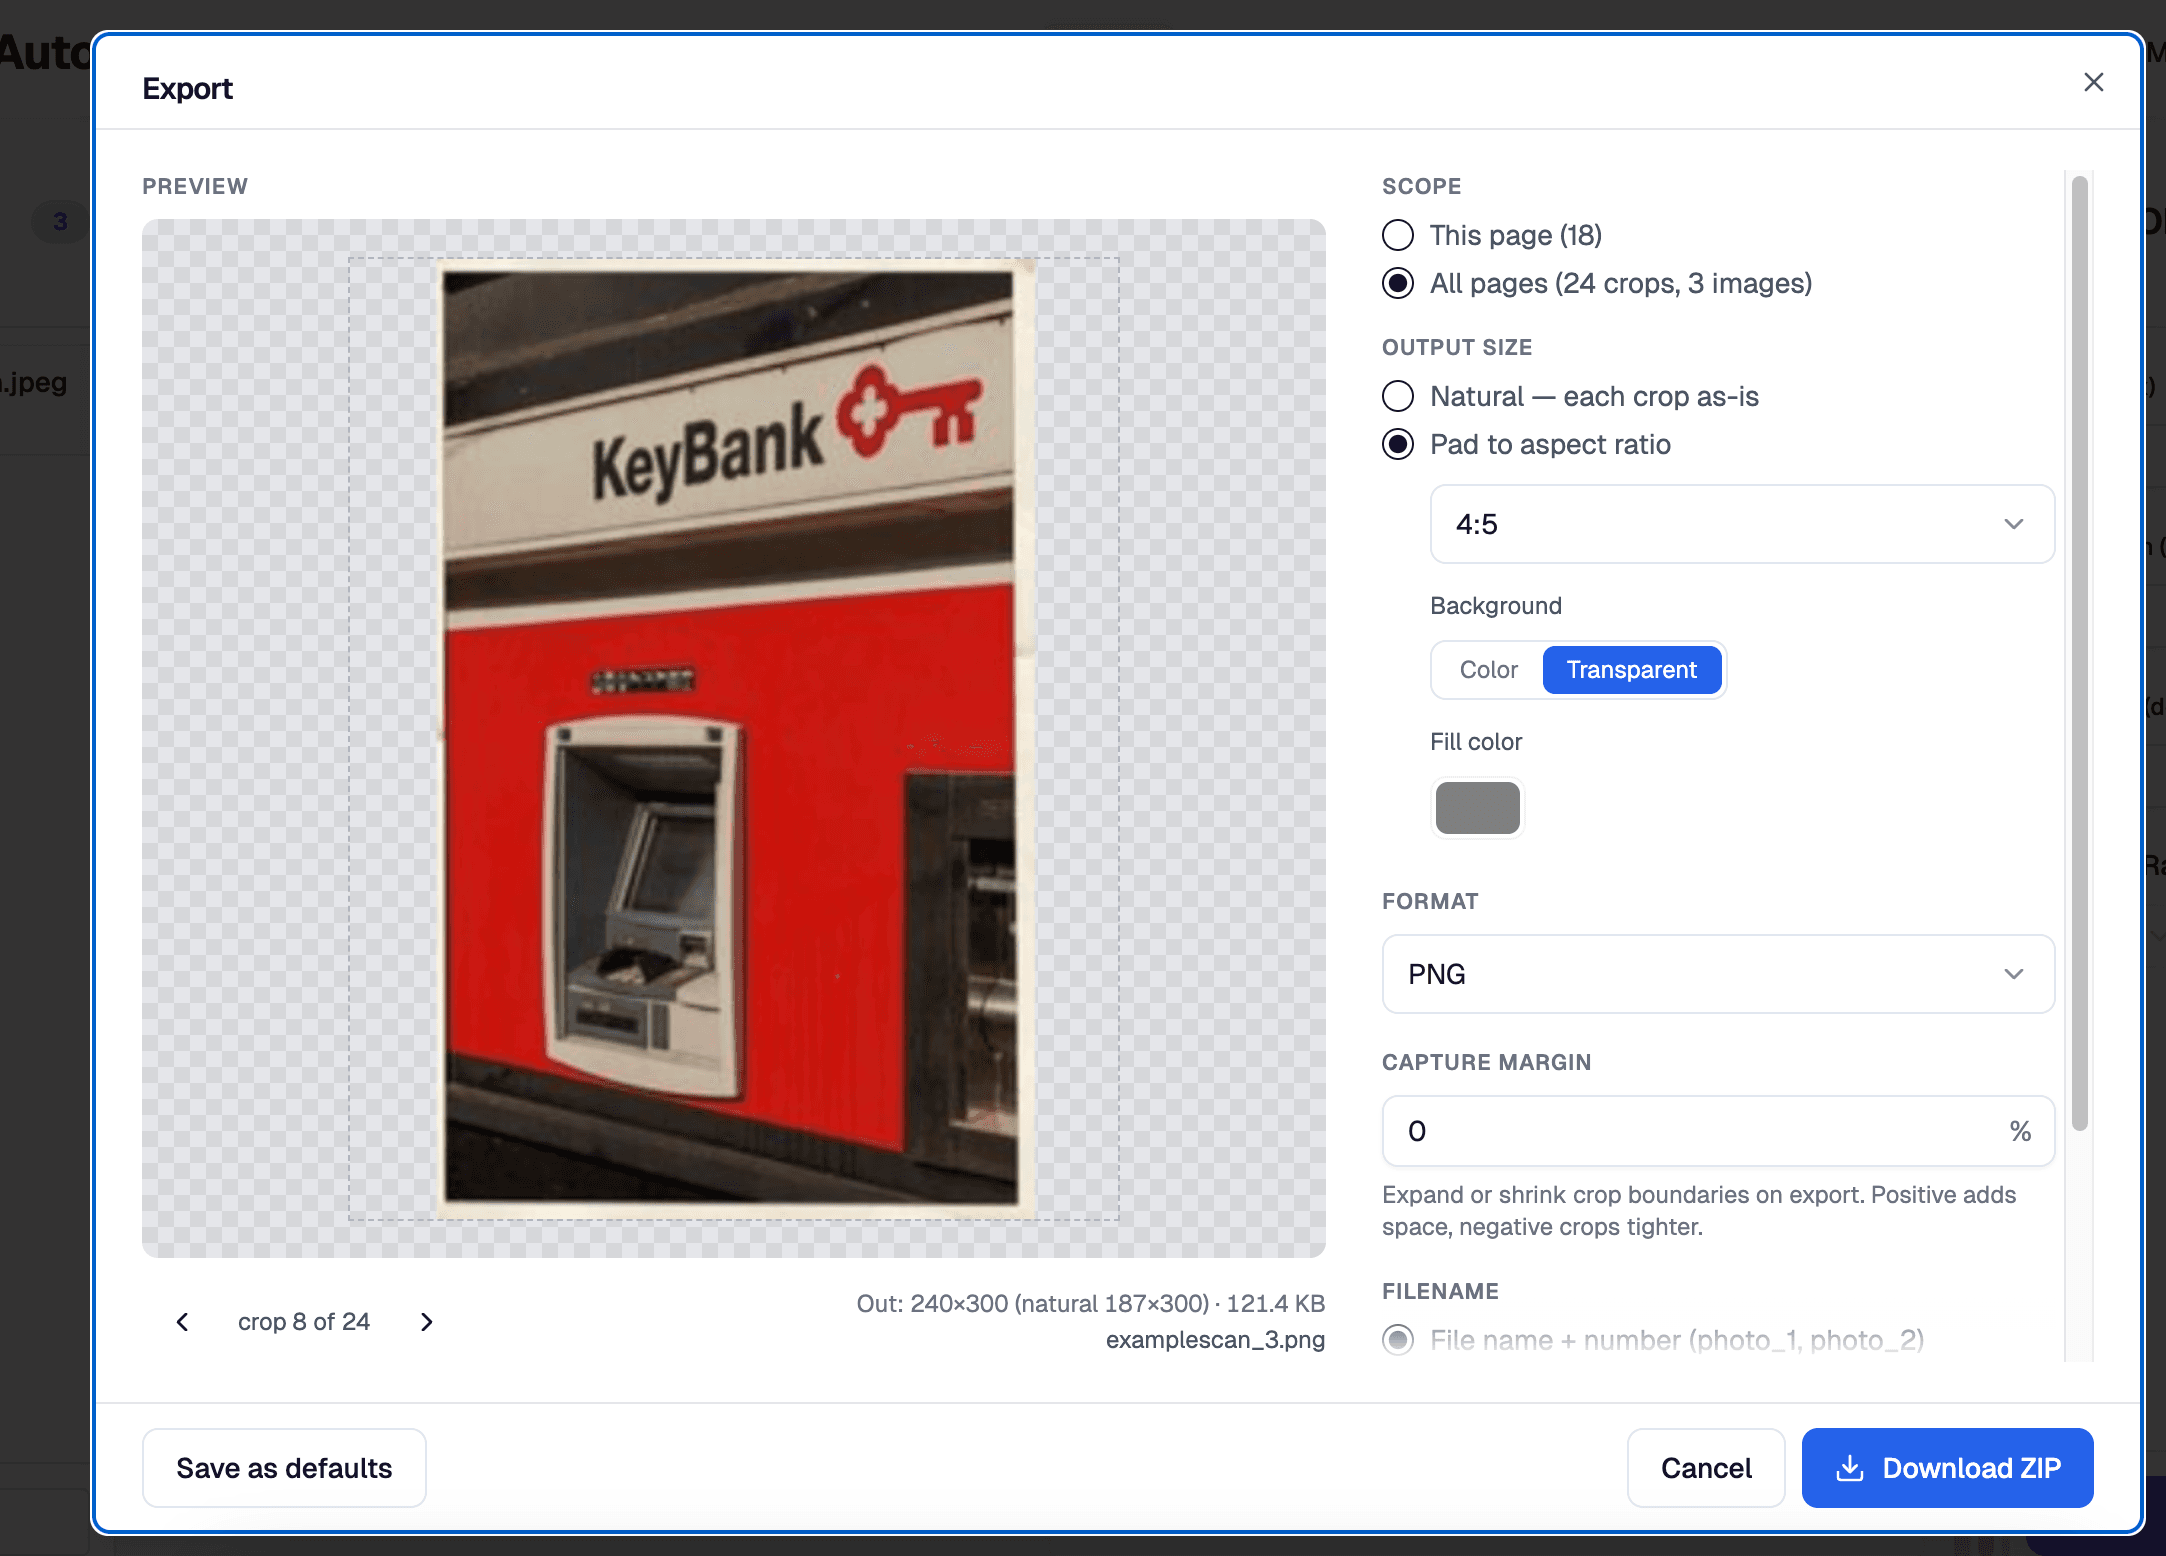The height and width of the screenshot is (1556, 2166).
Task: Switch background to Transparent
Action: pyautogui.click(x=1631, y=670)
